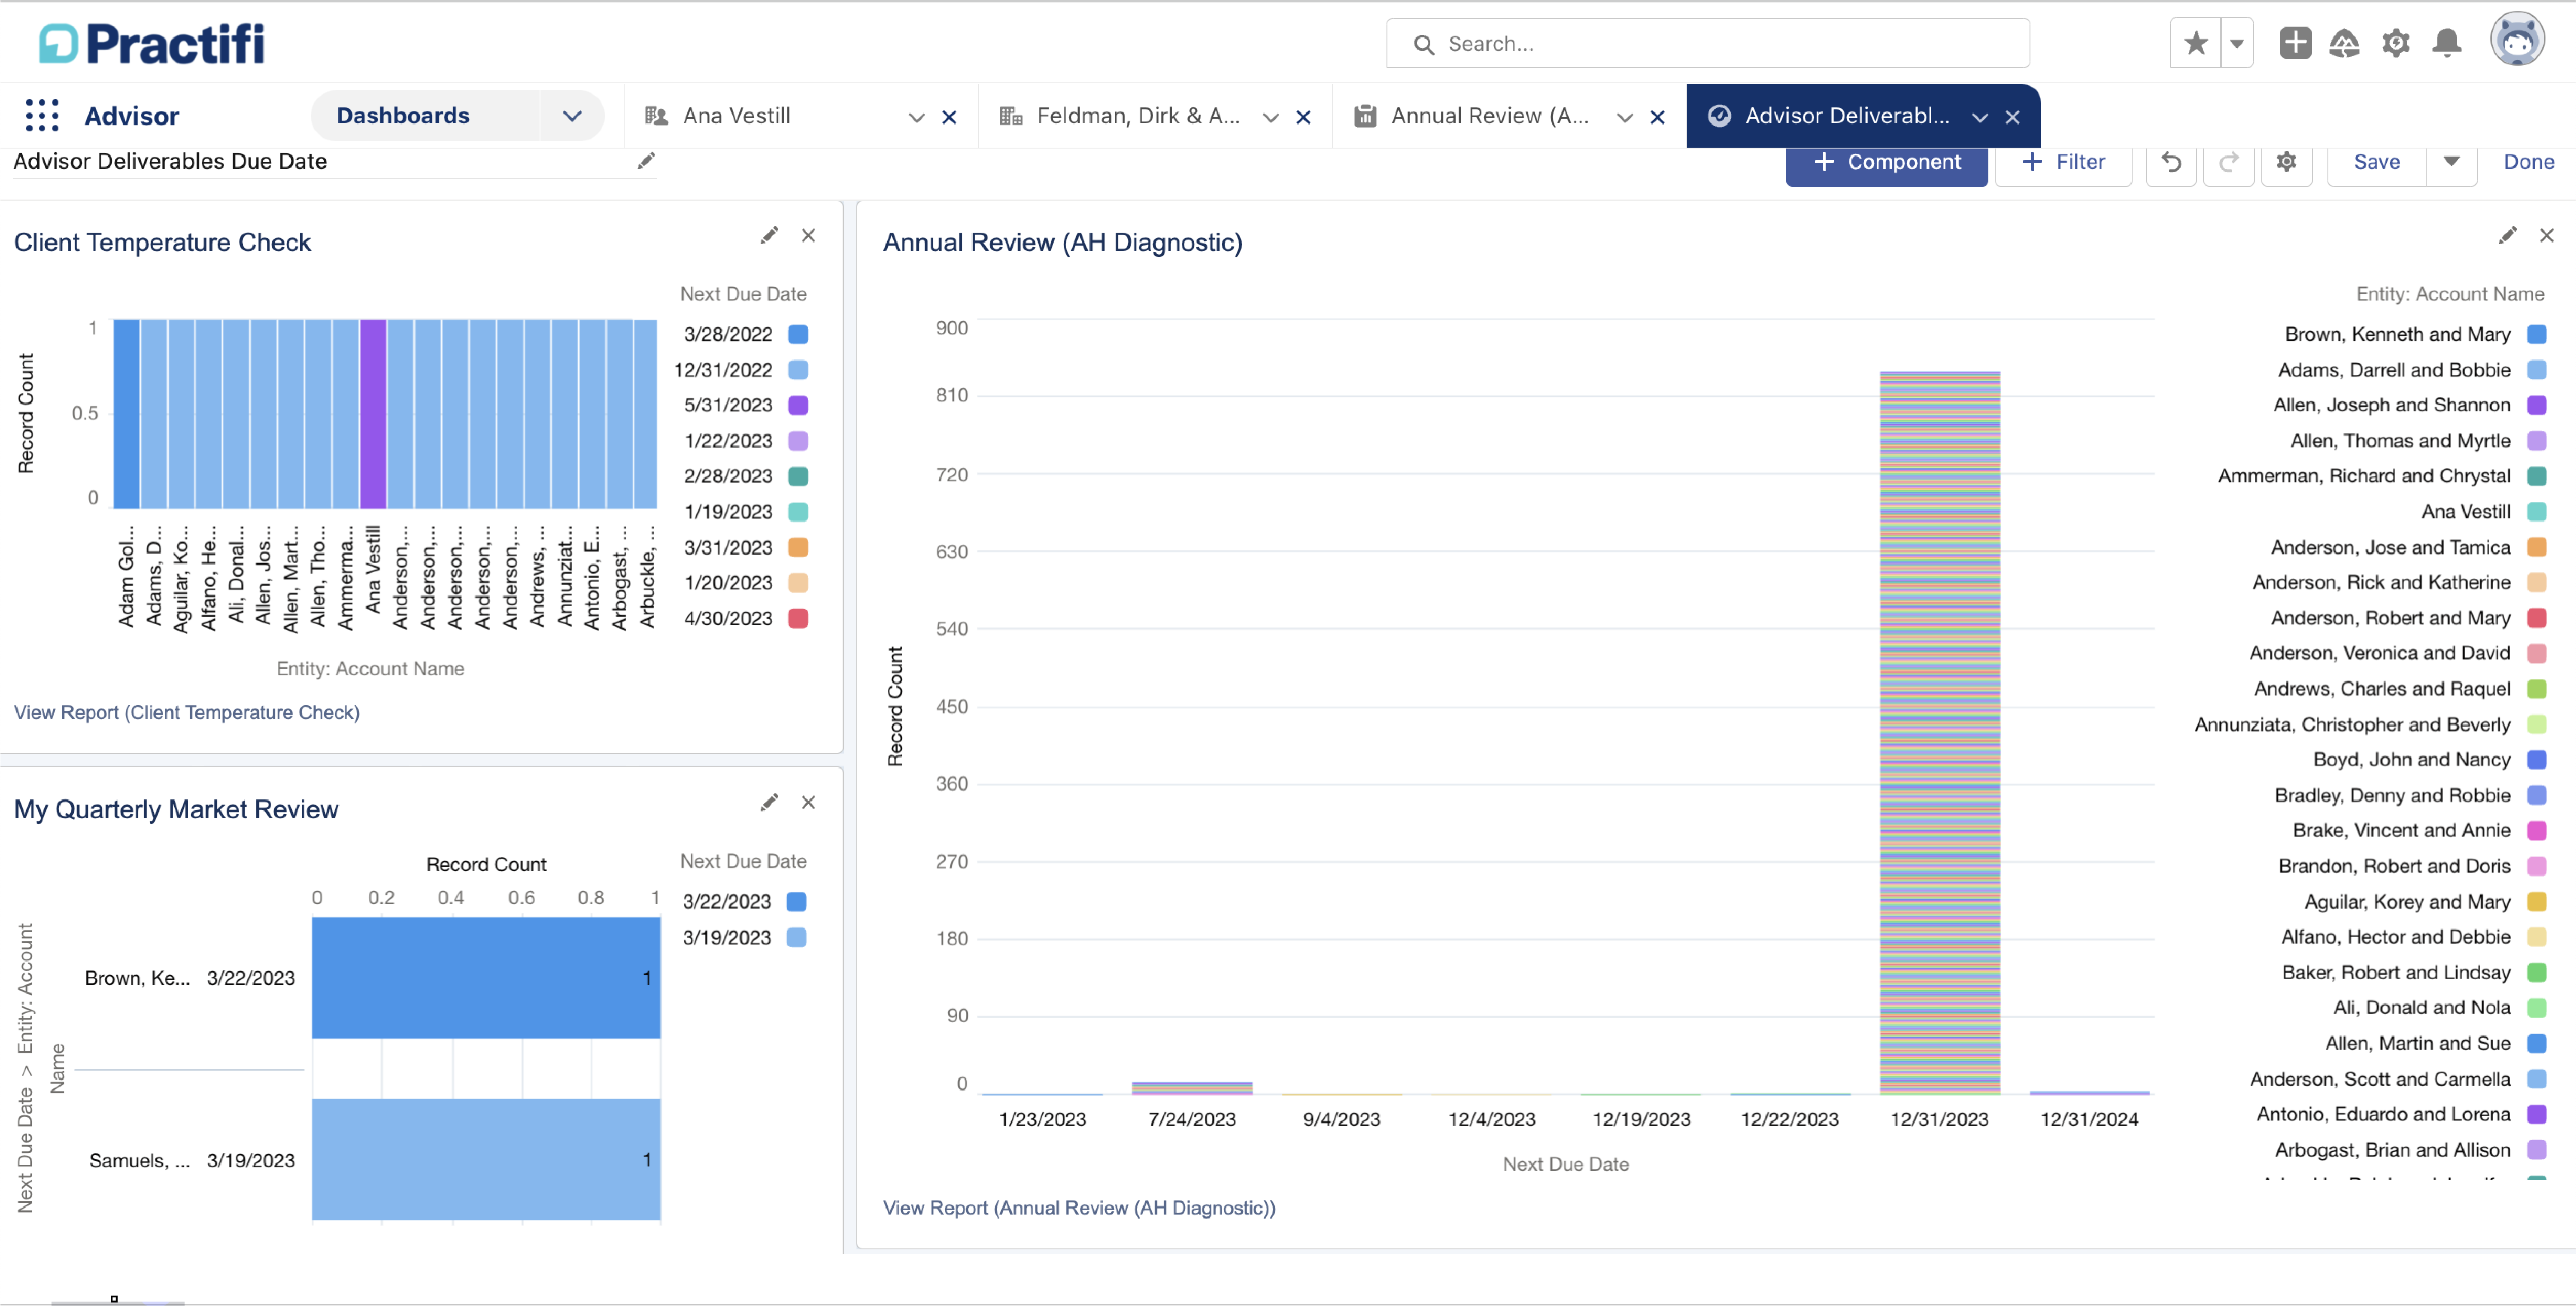Viewport: 2576px width, 1306px height.
Task: Select the Dashboards nav item
Action: coord(403,116)
